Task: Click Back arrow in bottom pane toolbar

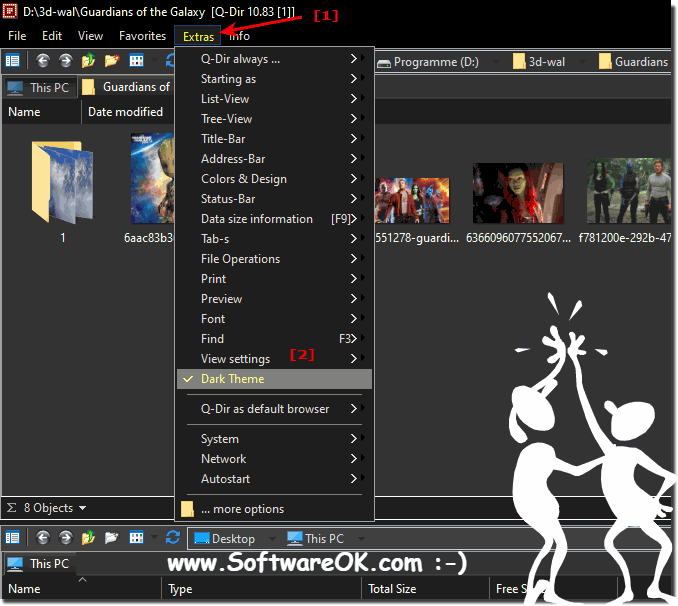Action: point(42,538)
